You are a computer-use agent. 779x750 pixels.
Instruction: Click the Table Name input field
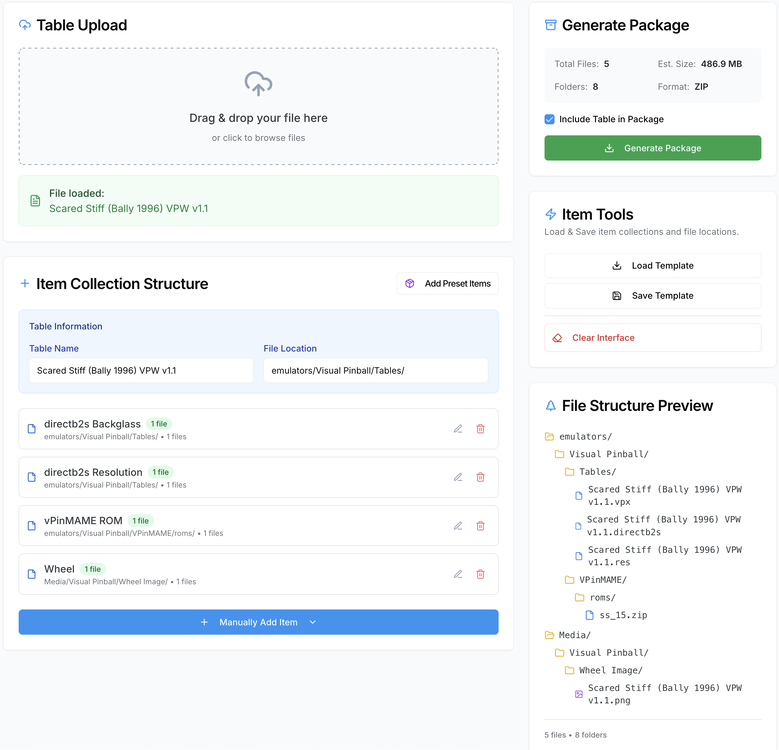point(141,371)
